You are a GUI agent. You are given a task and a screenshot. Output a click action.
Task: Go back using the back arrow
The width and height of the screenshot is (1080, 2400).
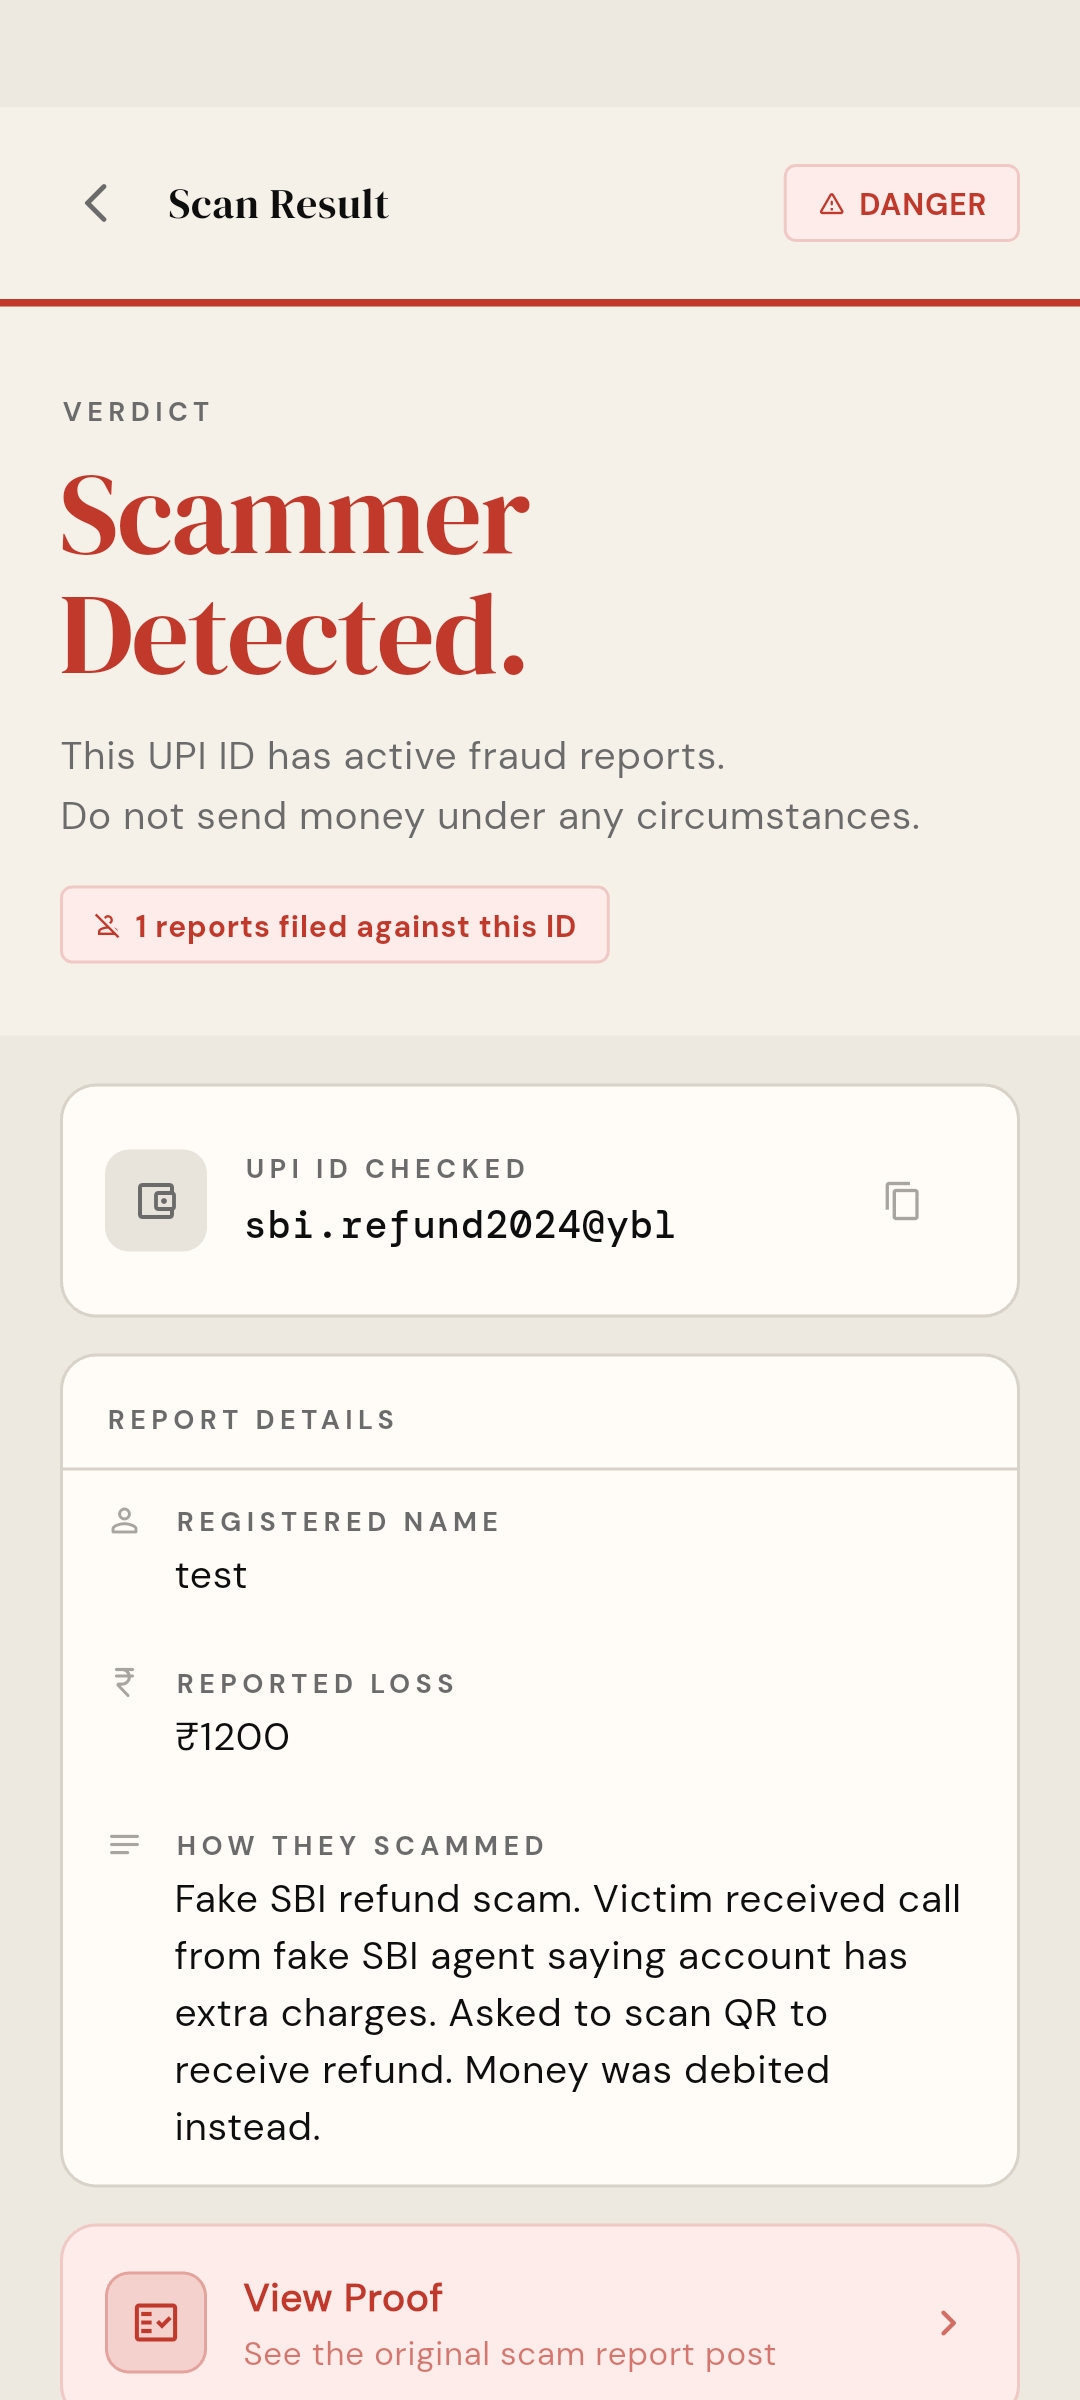97,203
